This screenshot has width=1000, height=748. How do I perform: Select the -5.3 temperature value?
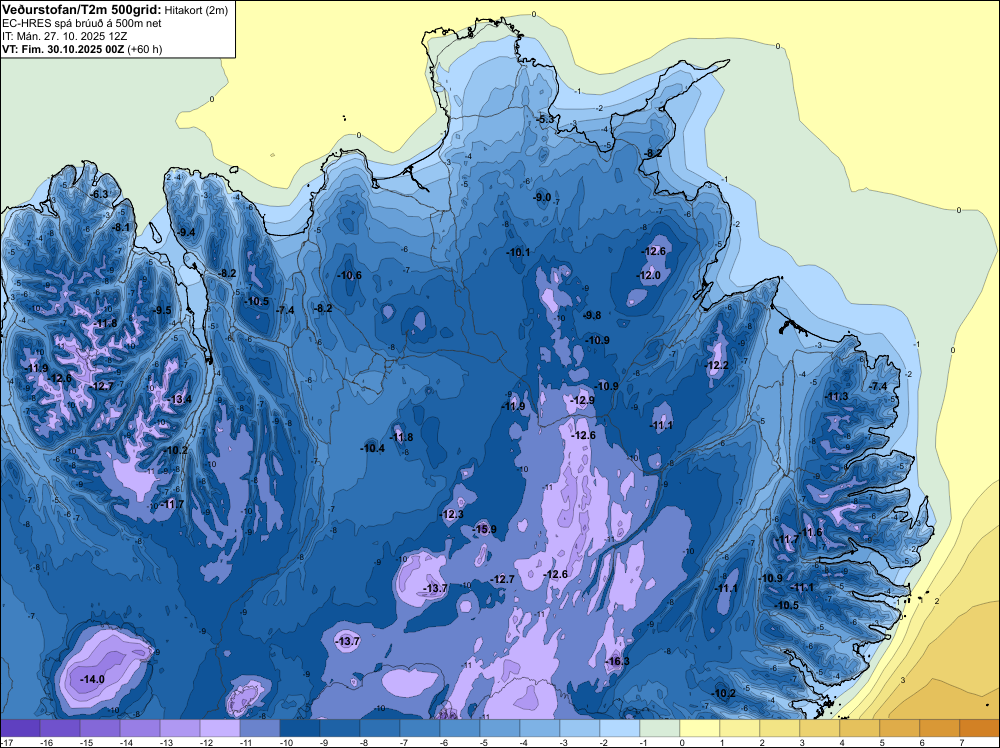[x=545, y=119]
